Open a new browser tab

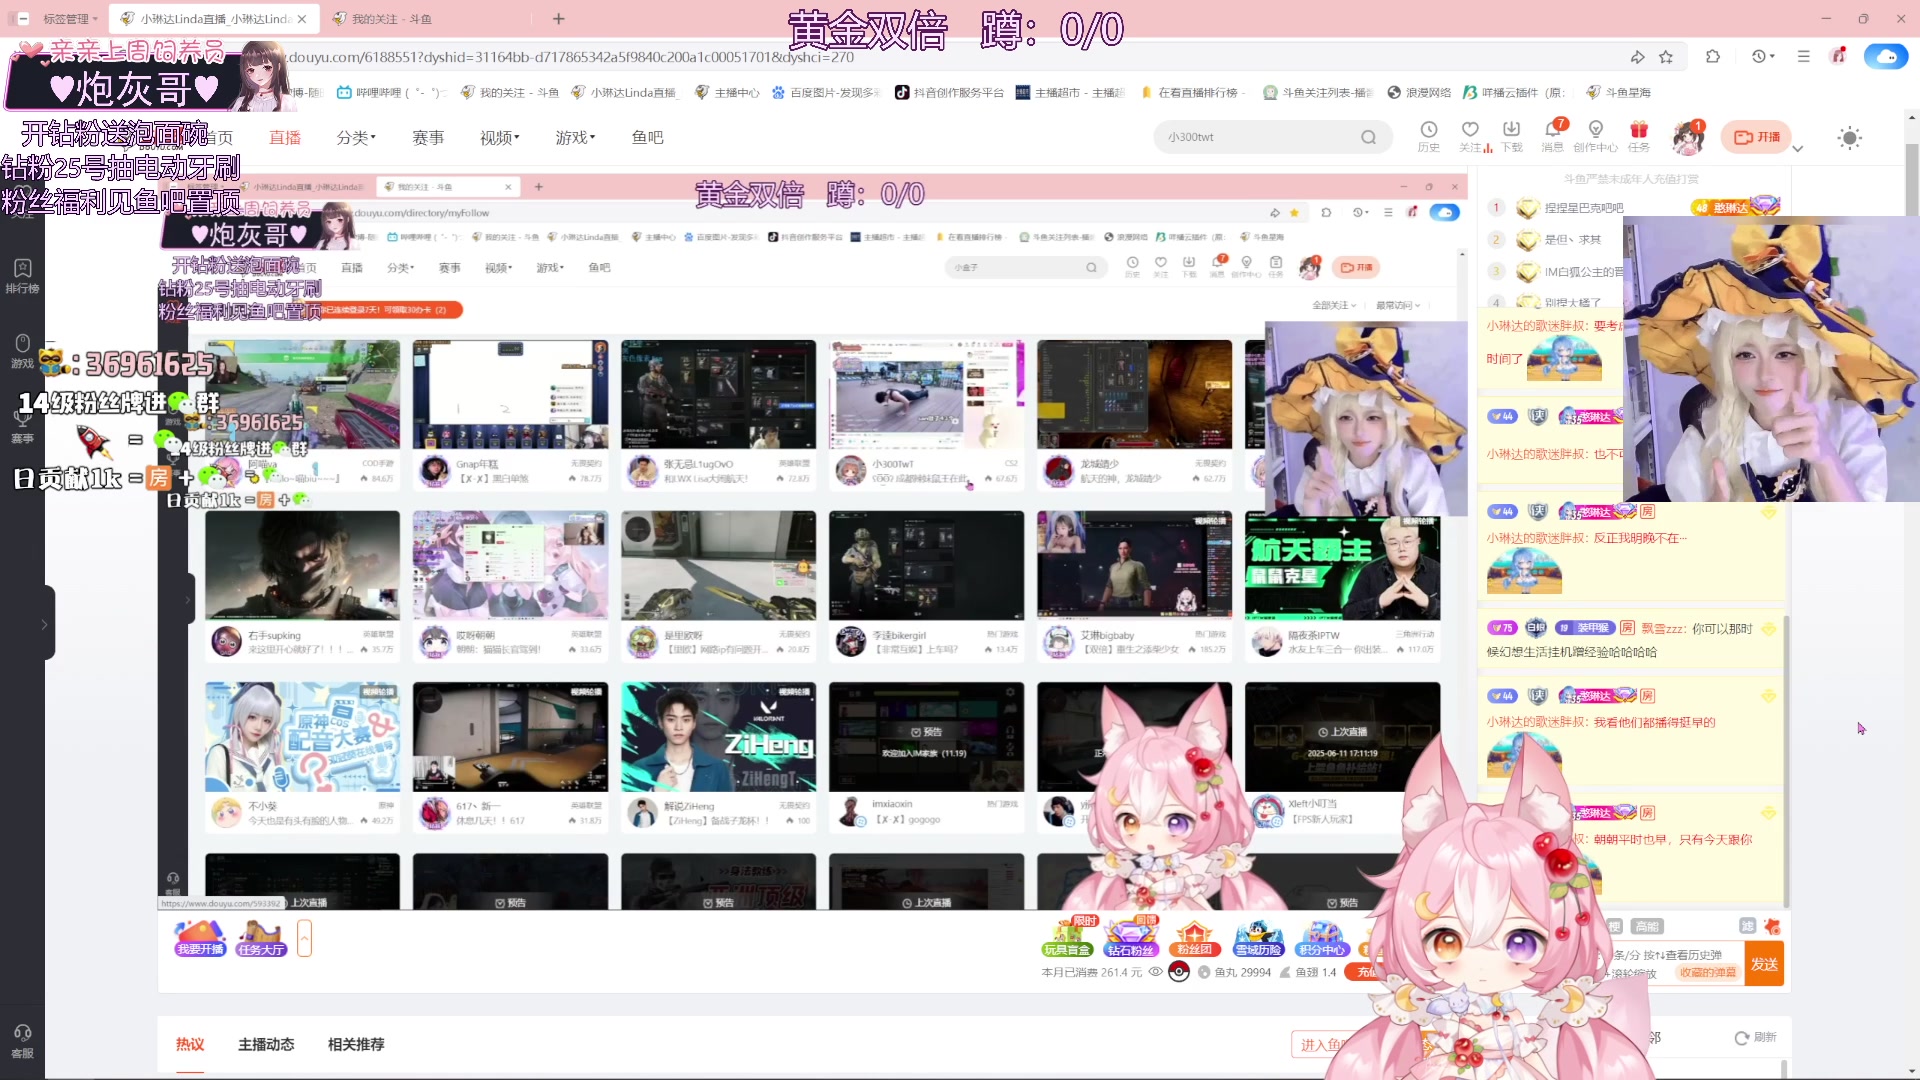point(558,18)
